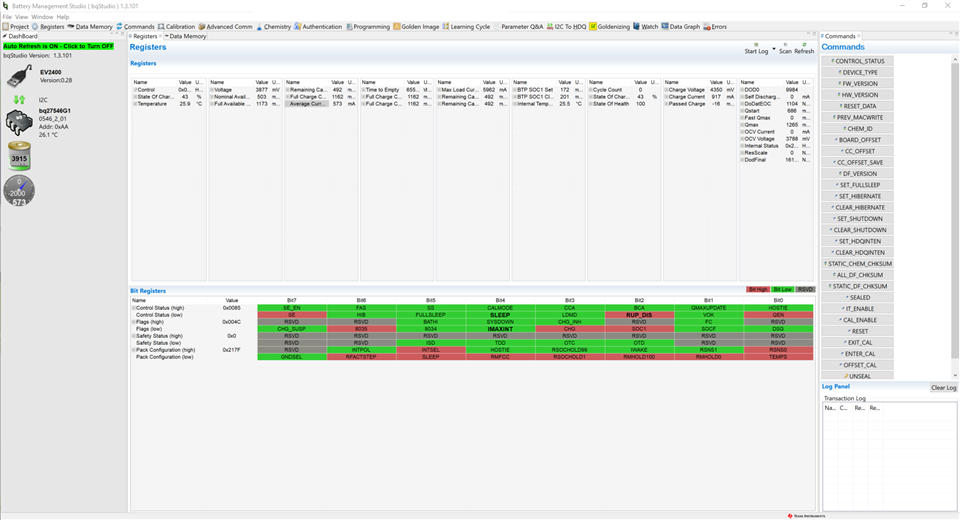The width and height of the screenshot is (960, 520).
Task: Open the View menu
Action: click(21, 17)
